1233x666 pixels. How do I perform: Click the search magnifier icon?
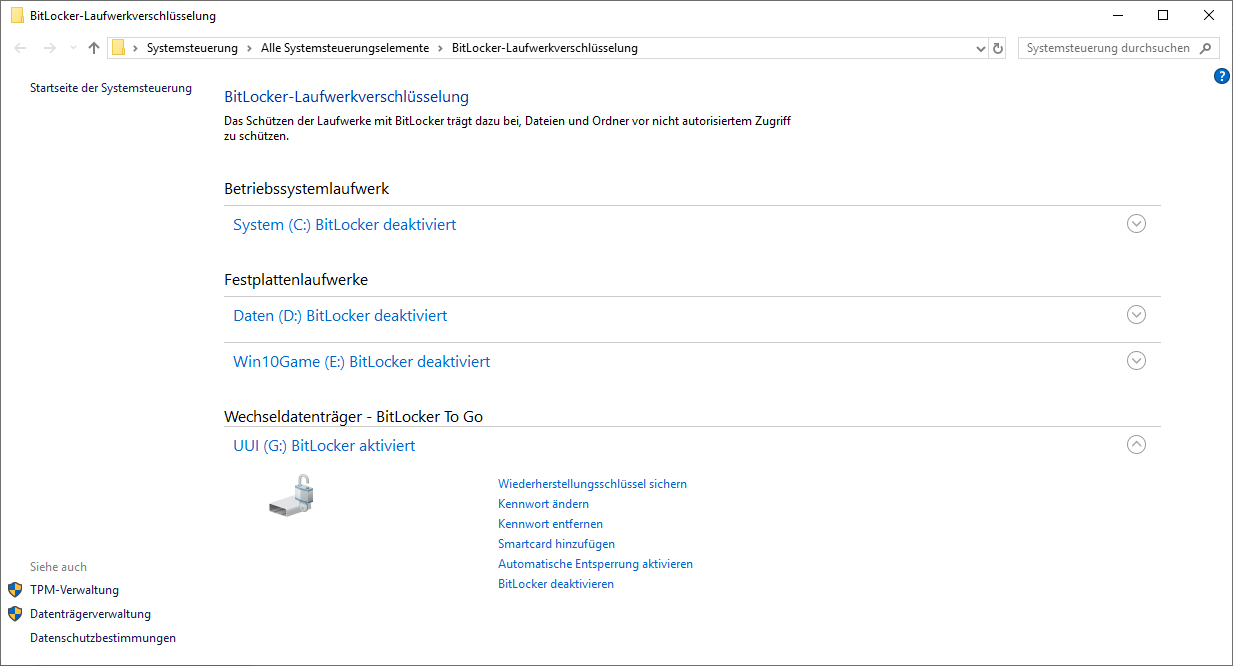coord(1206,48)
